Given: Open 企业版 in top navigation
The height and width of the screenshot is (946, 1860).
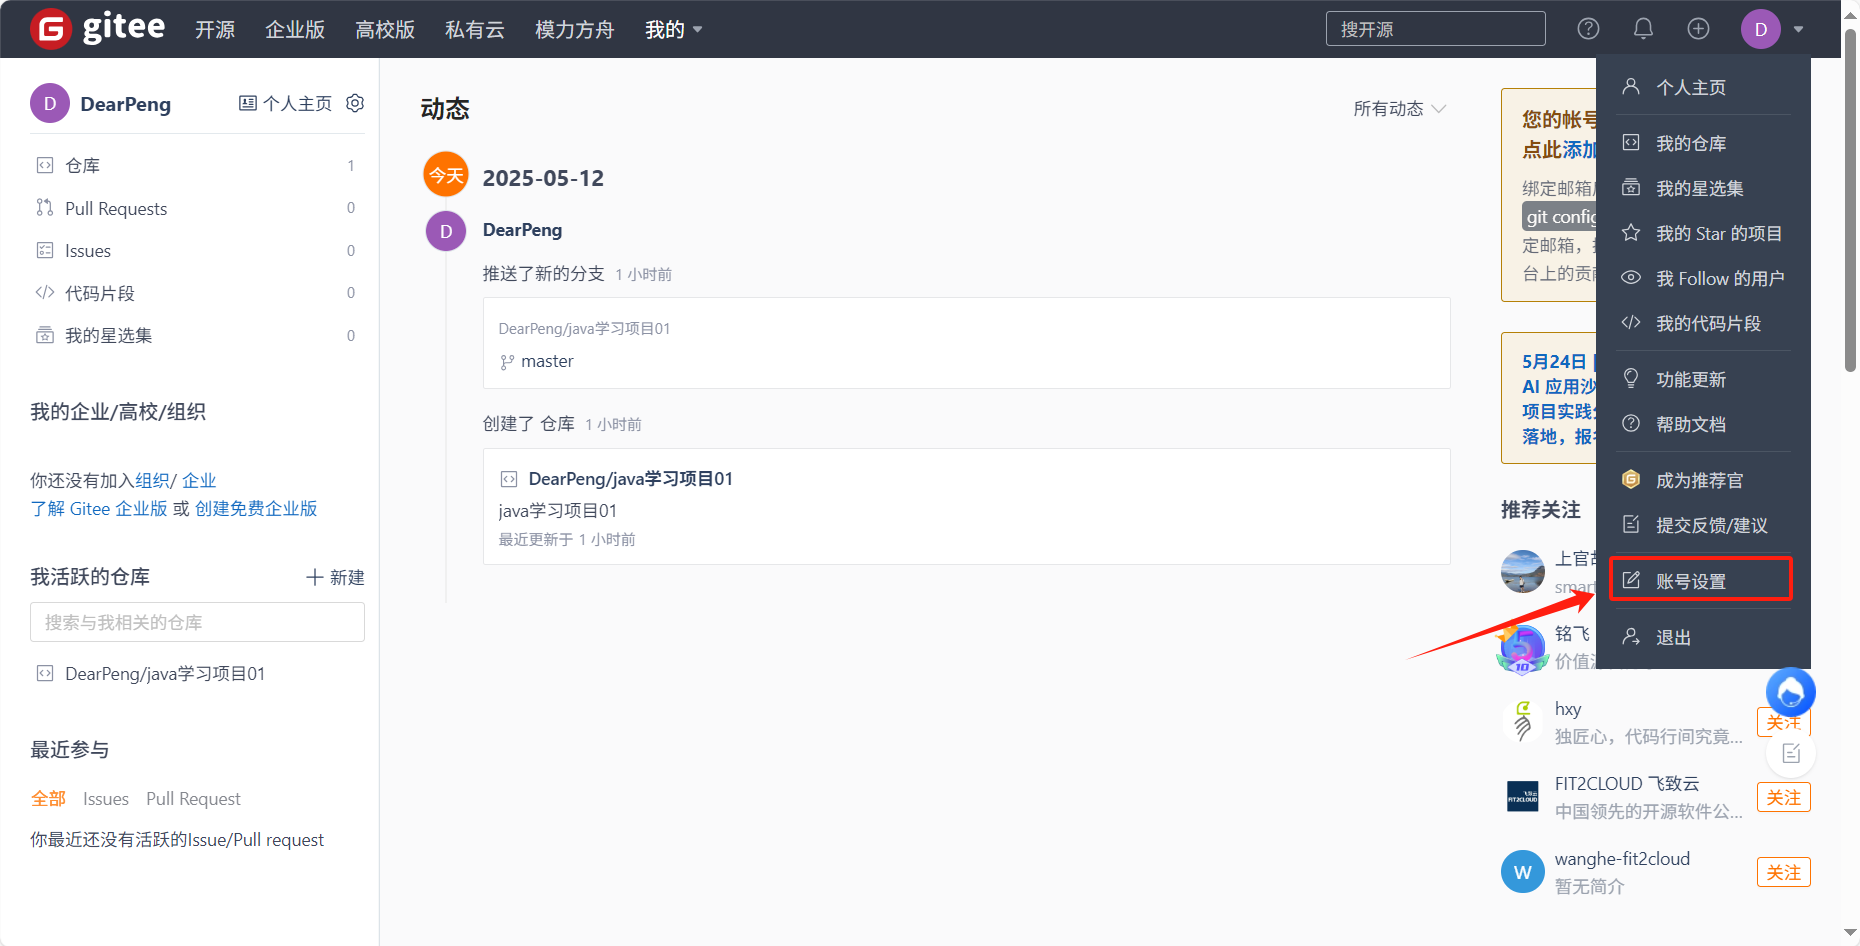Looking at the screenshot, I should 295,30.
